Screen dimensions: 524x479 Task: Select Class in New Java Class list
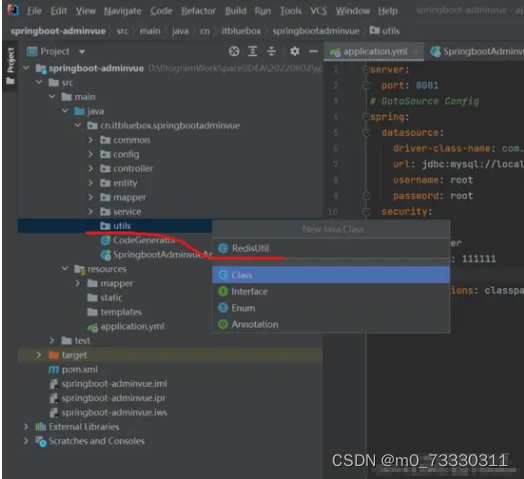point(331,275)
